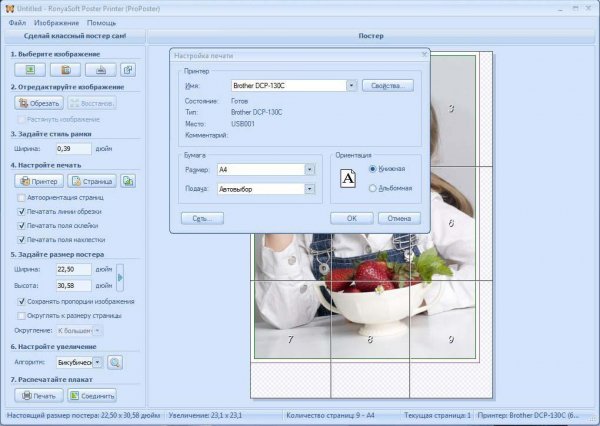Click the frame Ширина 0,39 input field
Image resolution: width=600 pixels, height=426 pixels.
pyautogui.click(x=74, y=148)
